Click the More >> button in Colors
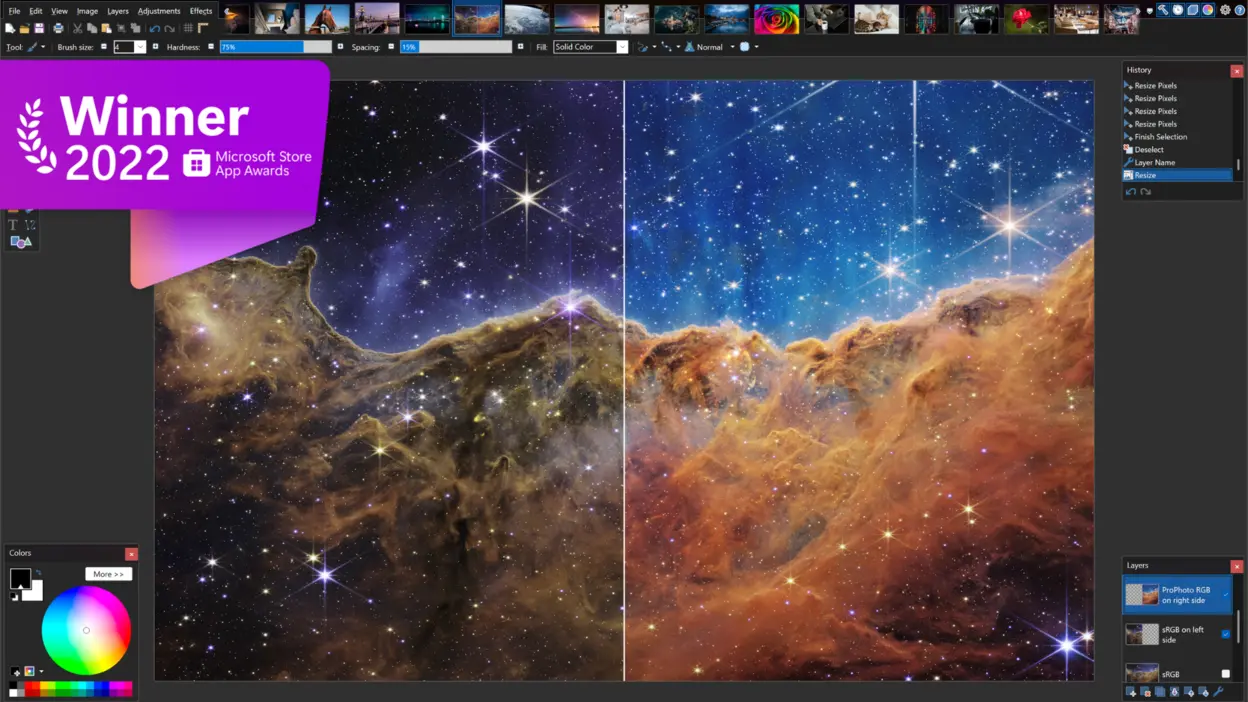 (108, 574)
